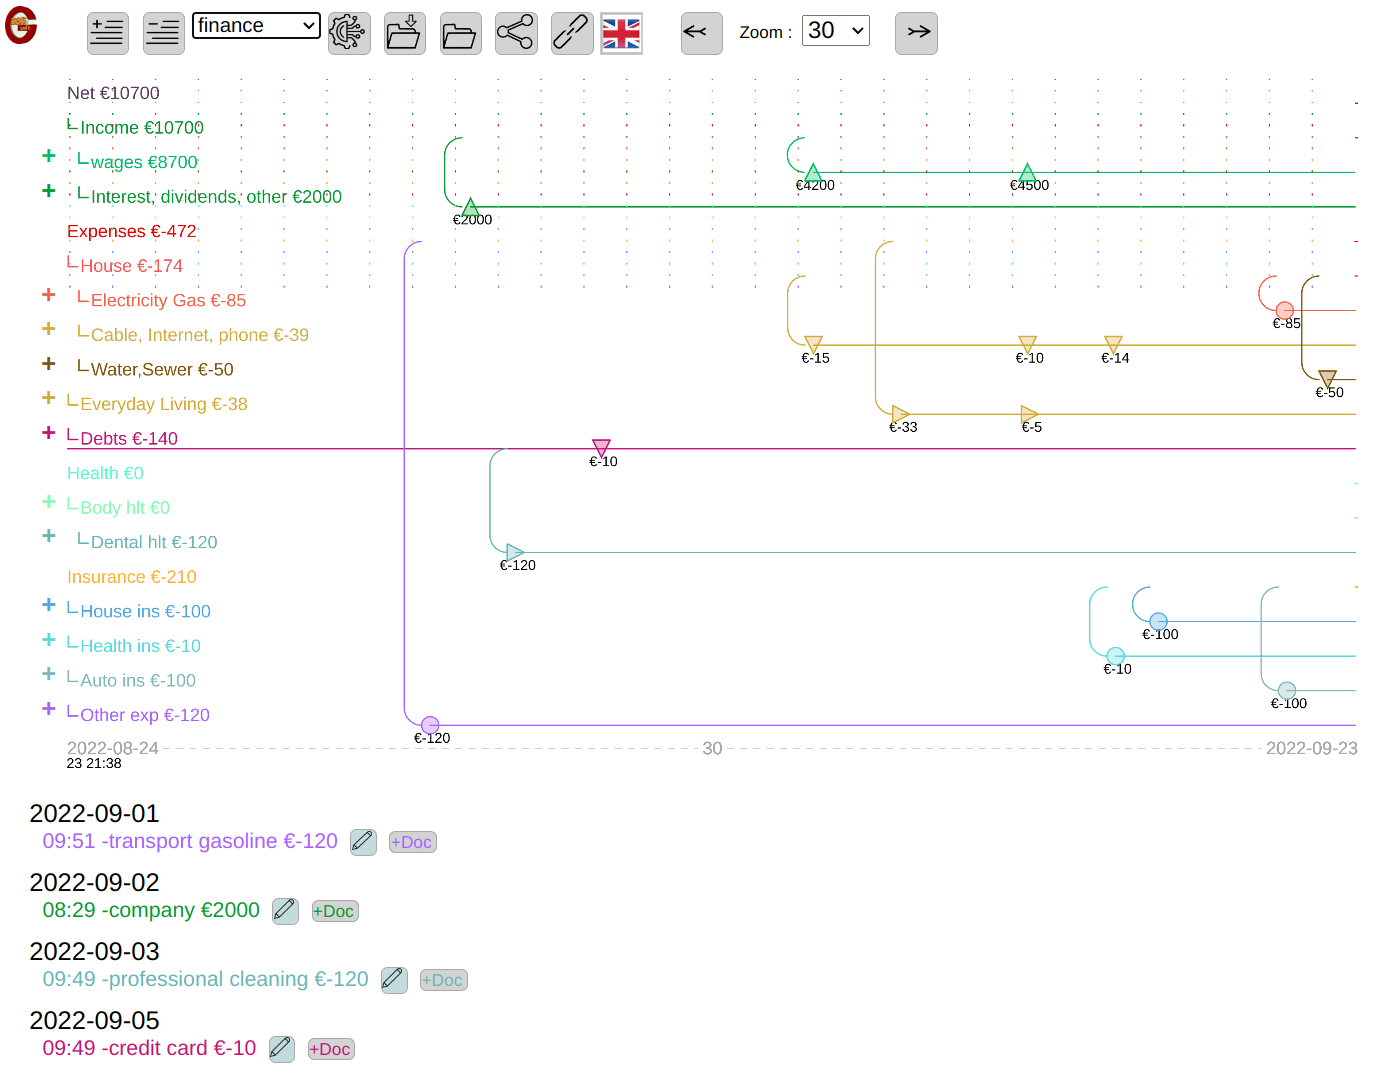Viewport: 1377px width, 1074px height.
Task: Click the €-100 auto insurance marker
Action: click(x=1287, y=690)
